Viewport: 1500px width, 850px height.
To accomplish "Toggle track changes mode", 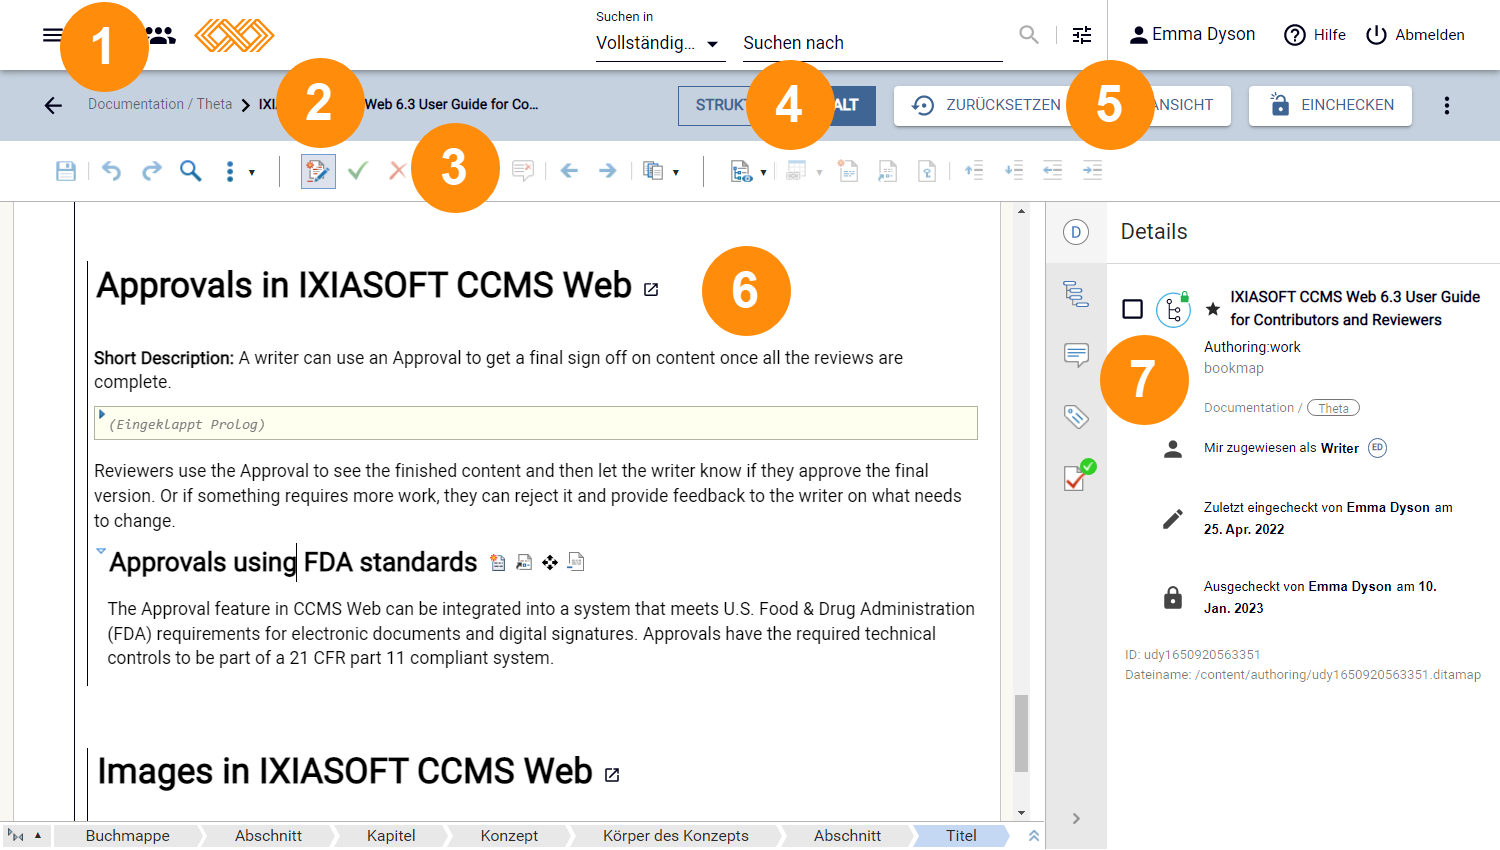I will (x=318, y=171).
